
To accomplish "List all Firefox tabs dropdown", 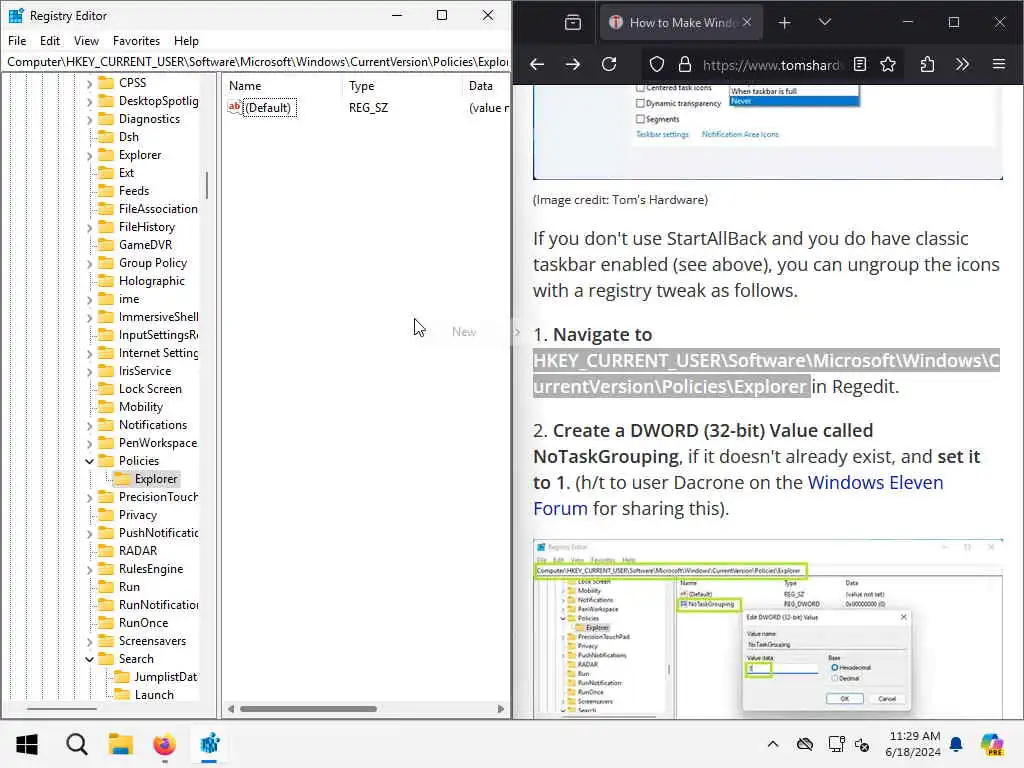I will 825,22.
